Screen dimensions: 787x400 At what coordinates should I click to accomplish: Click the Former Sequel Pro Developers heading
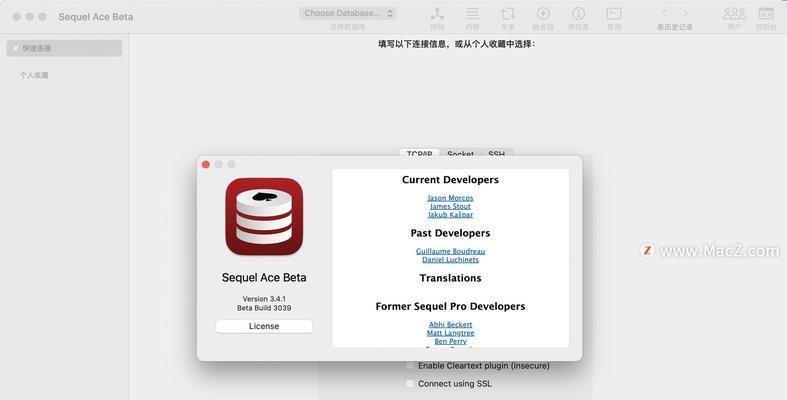click(x=450, y=307)
